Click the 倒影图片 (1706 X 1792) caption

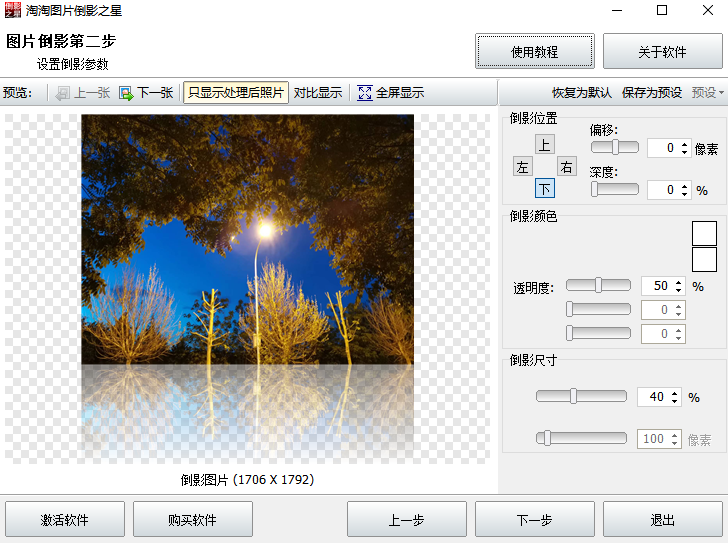click(247, 479)
